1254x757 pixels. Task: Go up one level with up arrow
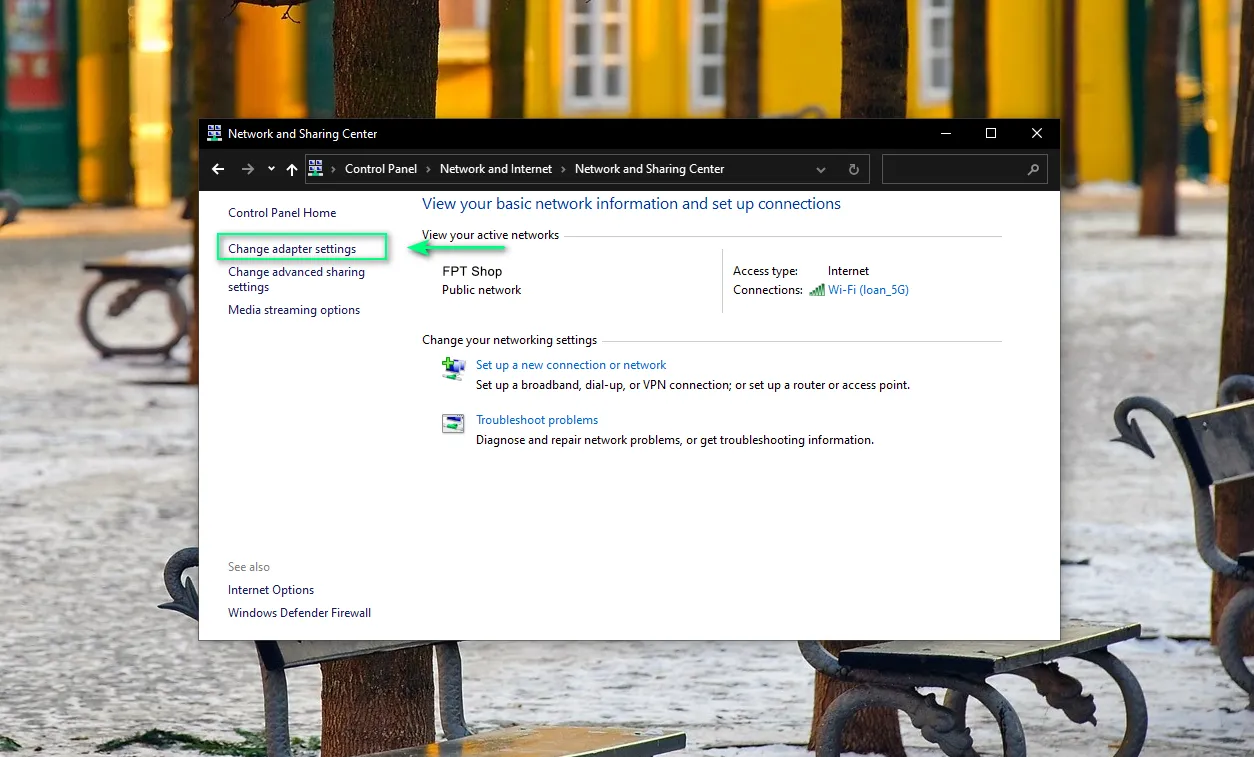[x=292, y=170]
